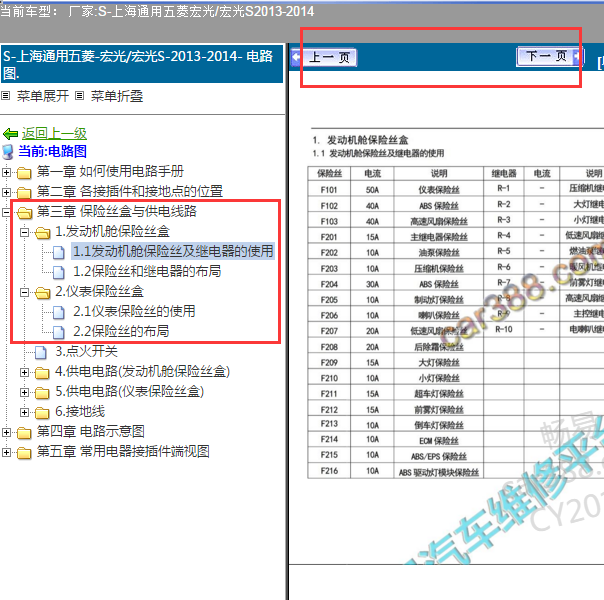The width and height of the screenshot is (604, 600).
Task: Select 4.供电电路(发动机舱保险丝盒) label
Action: pyautogui.click(x=143, y=372)
